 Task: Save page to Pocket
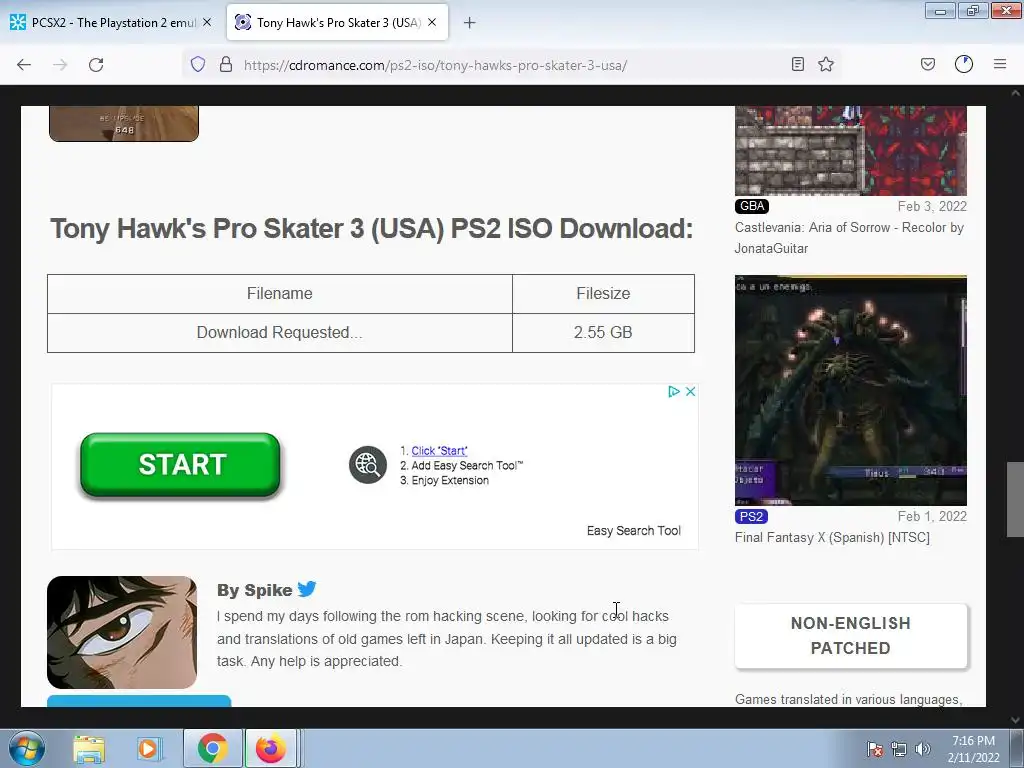click(x=928, y=64)
